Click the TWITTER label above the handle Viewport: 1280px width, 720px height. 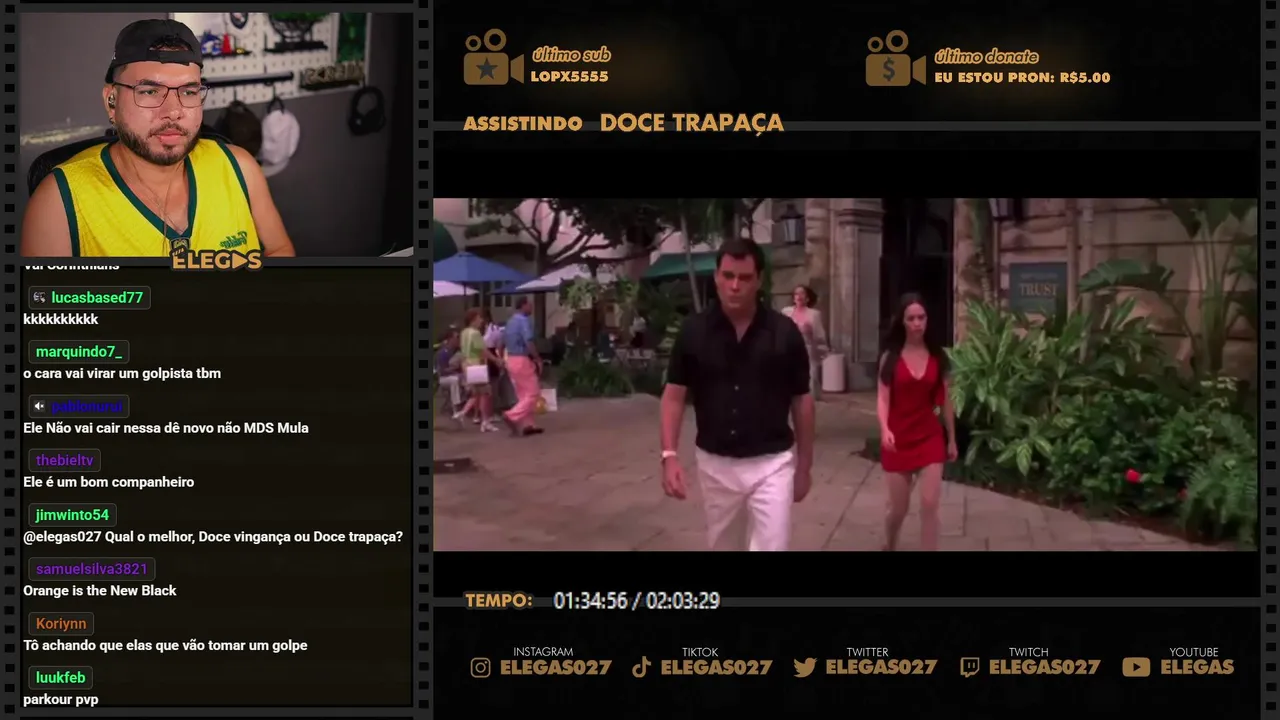tap(867, 652)
